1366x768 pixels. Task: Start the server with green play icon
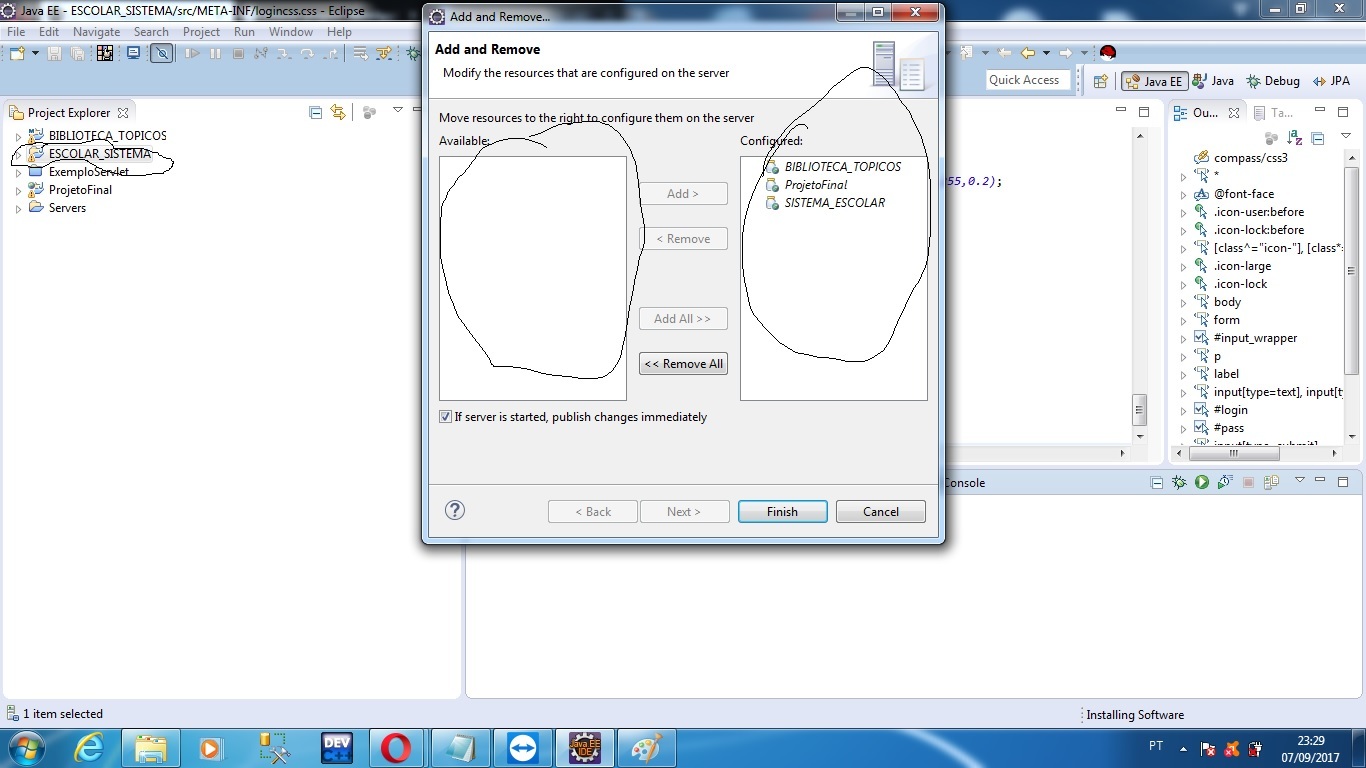point(1202,482)
